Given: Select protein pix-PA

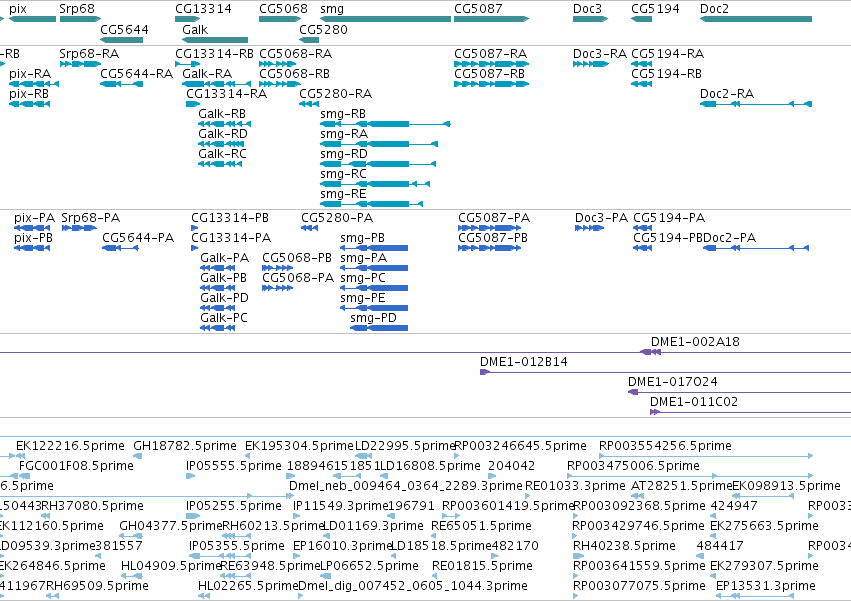Looking at the screenshot, I should (x=32, y=228).
